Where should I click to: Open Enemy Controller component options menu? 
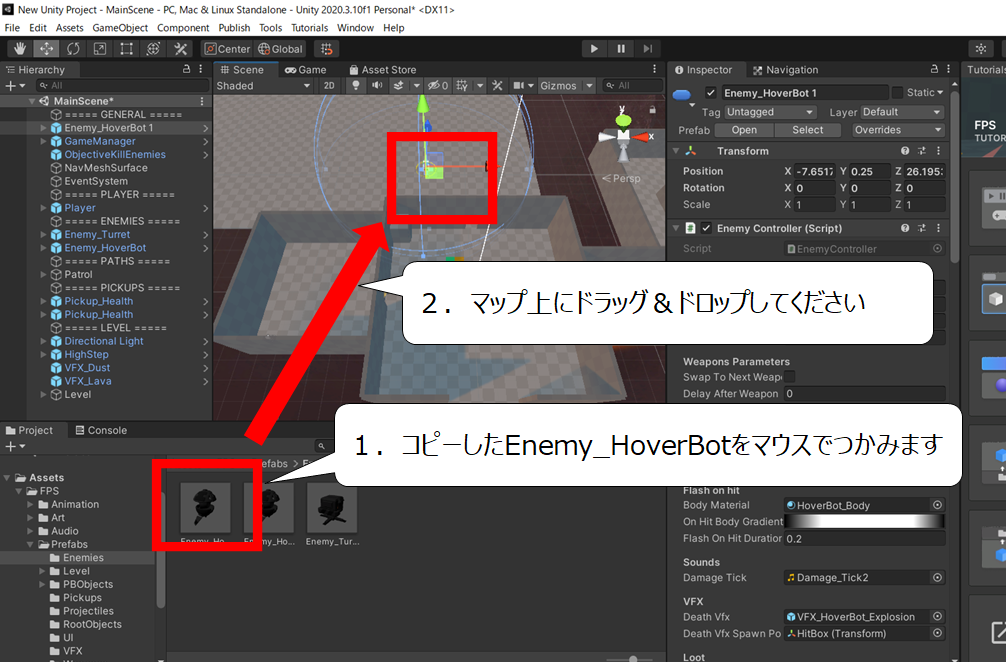(x=939, y=228)
